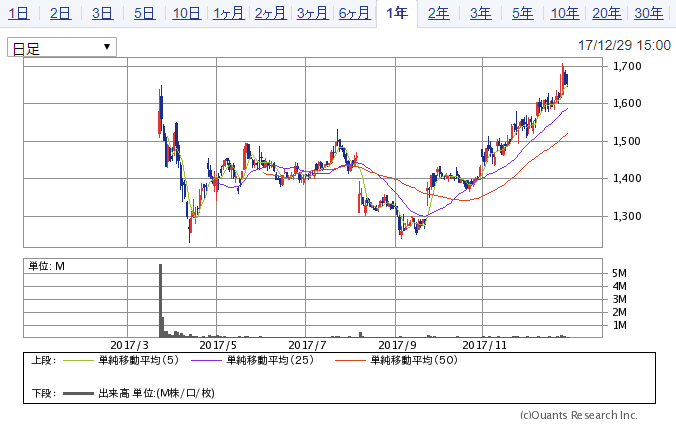676x427 pixels.
Task: Click the 4M volume axis label
Action: click(x=620, y=286)
